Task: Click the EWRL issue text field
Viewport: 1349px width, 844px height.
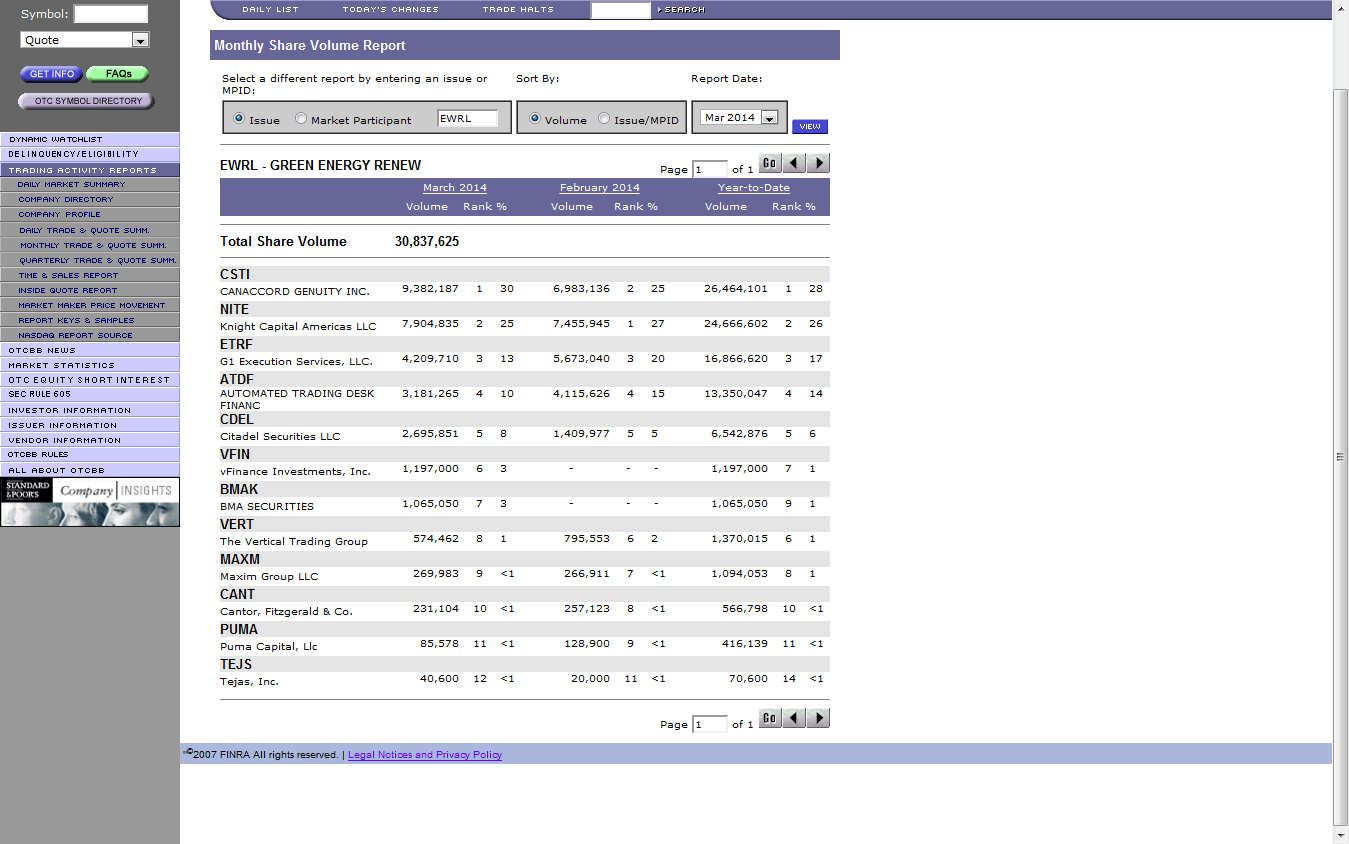Action: [x=468, y=118]
